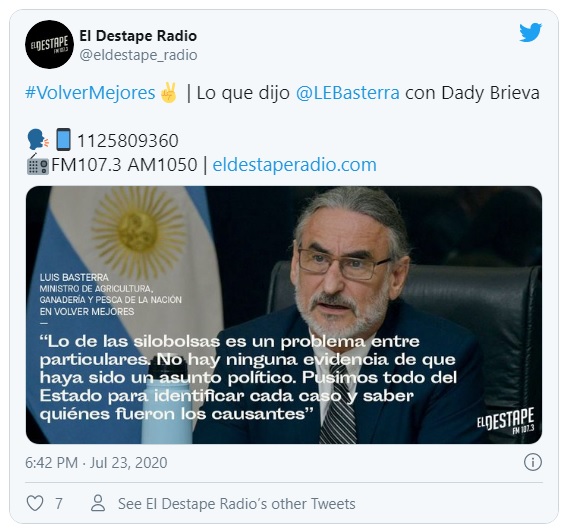Click the radio emoji before FM107.3
The width and height of the screenshot is (566, 531).
point(38,165)
